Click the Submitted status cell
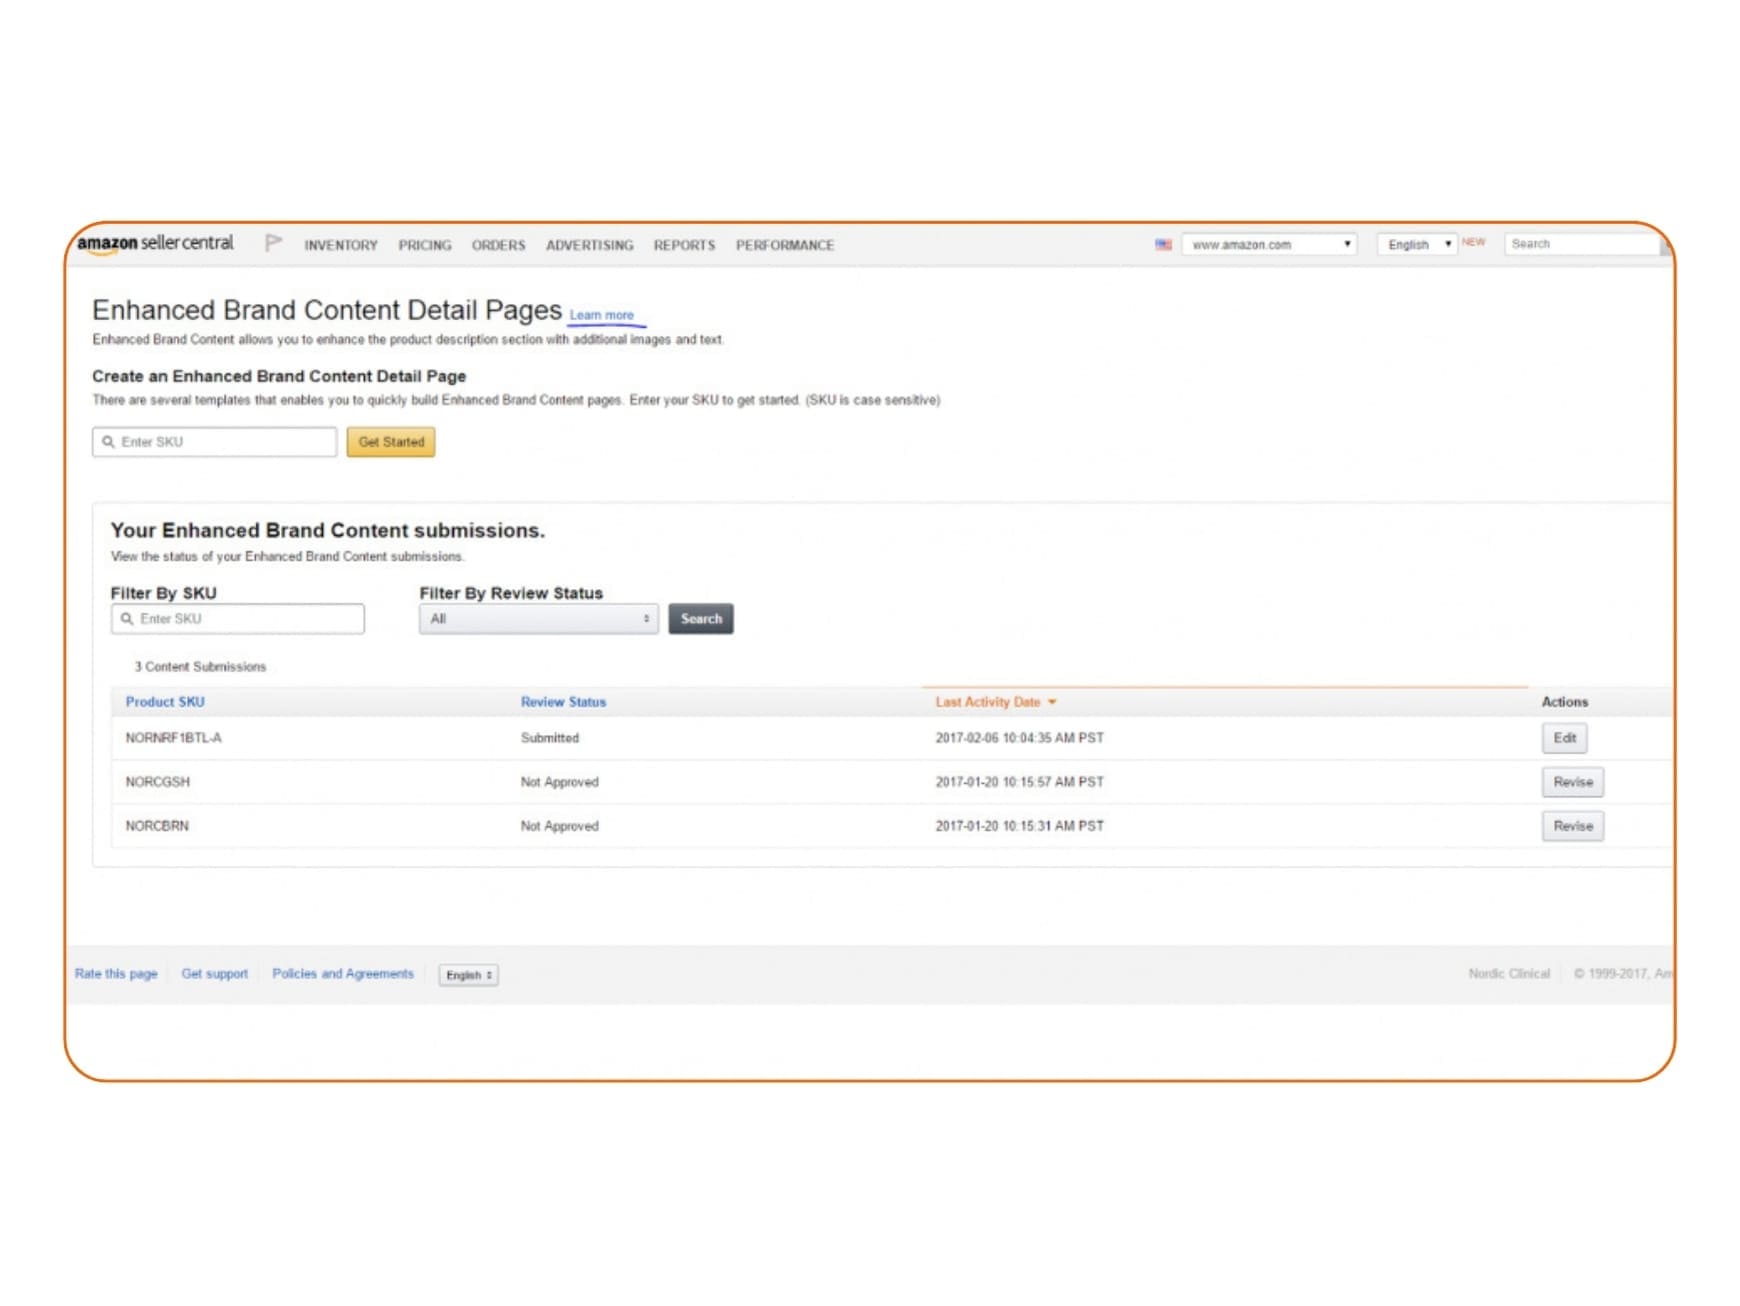Image resolution: width=1740 pixels, height=1306 pixels. click(x=549, y=738)
